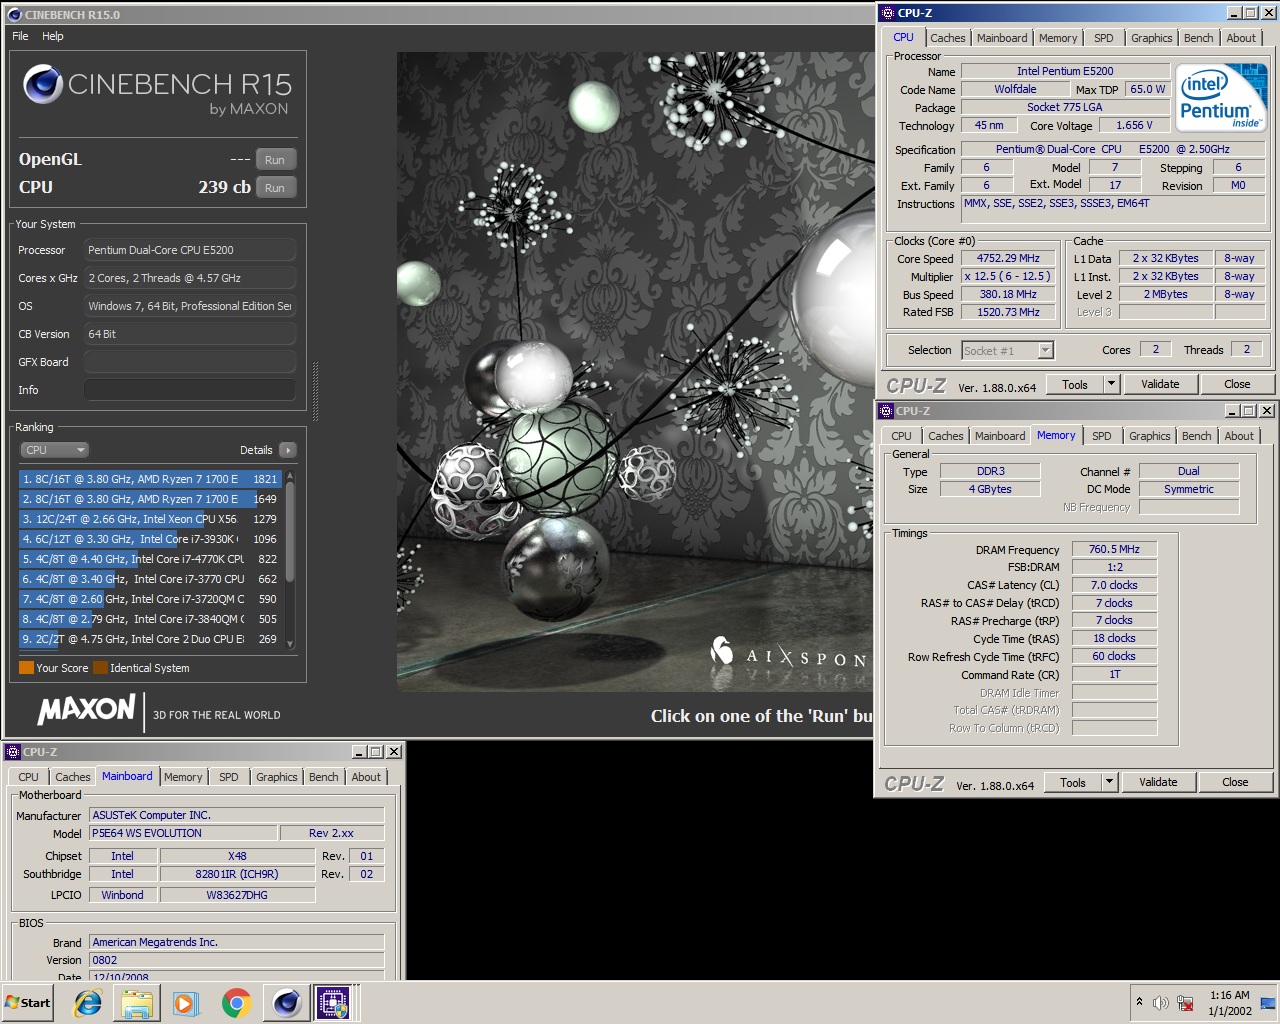Click the Intel Pentium inside logo

click(x=1221, y=97)
